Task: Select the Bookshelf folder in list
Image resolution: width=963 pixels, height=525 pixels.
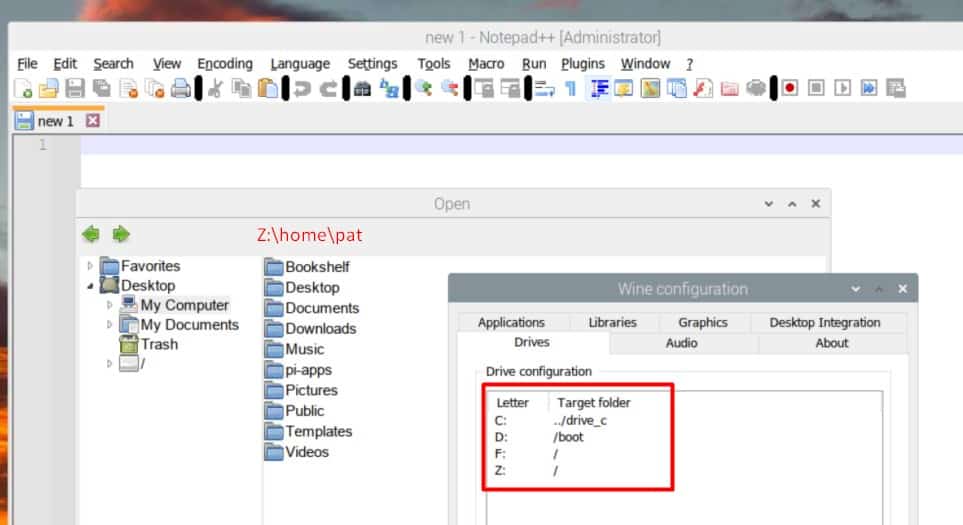Action: (307, 266)
